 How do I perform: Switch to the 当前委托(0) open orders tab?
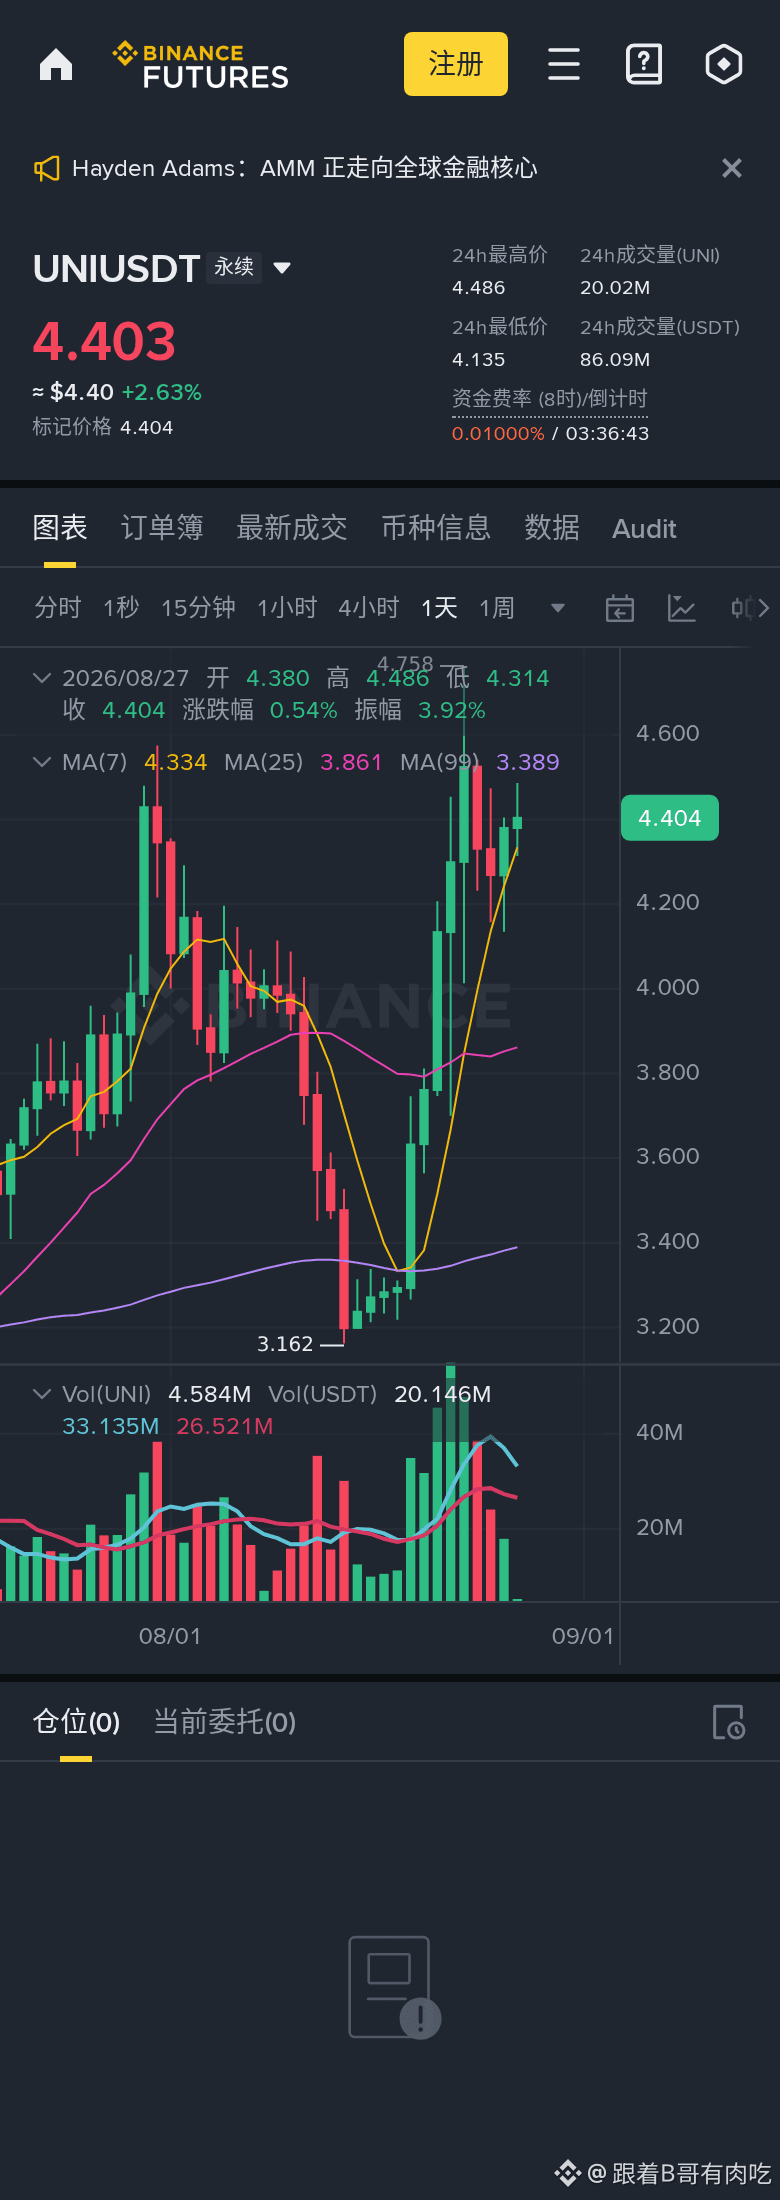click(225, 1721)
